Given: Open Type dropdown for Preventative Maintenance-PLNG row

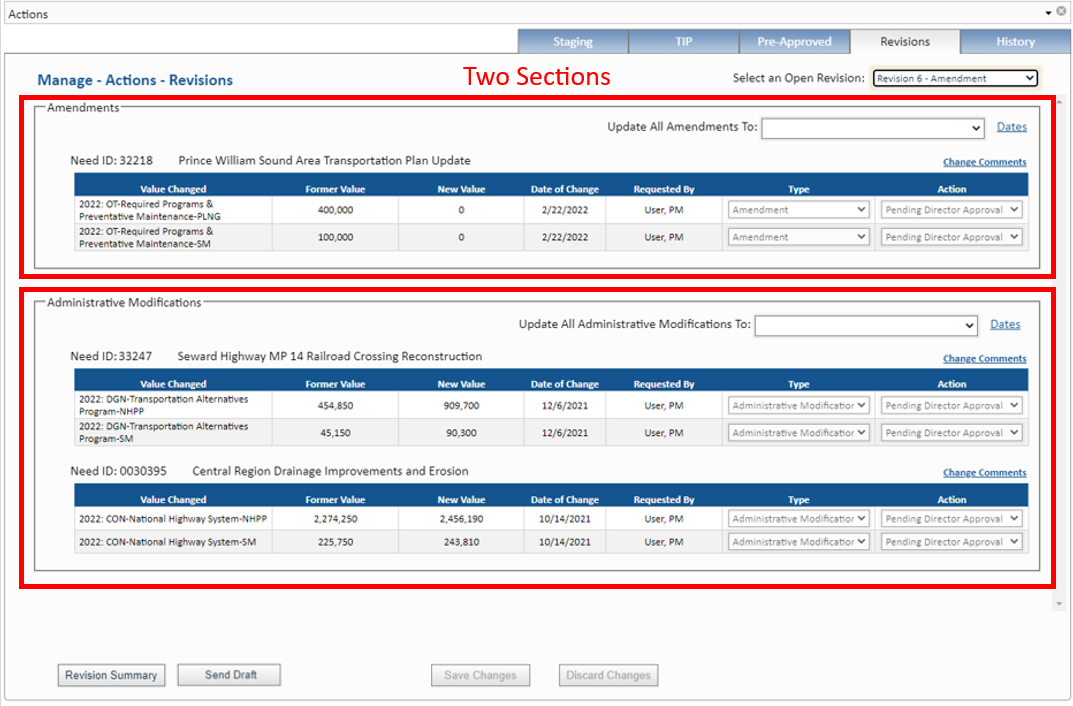Looking at the screenshot, I should tap(799, 210).
